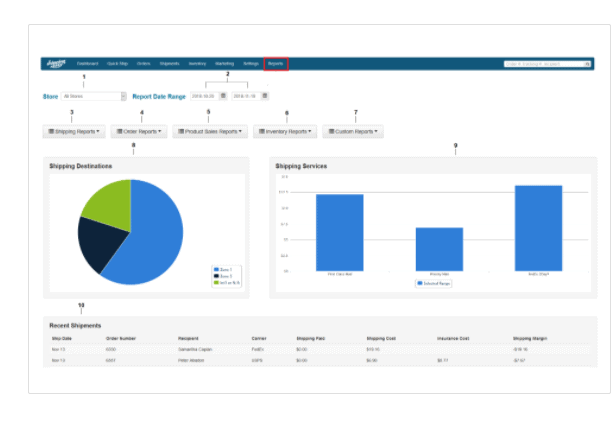The width and height of the screenshot is (612, 443).
Task: Click the Selected Range legend under the bar chart
Action: click(434, 283)
